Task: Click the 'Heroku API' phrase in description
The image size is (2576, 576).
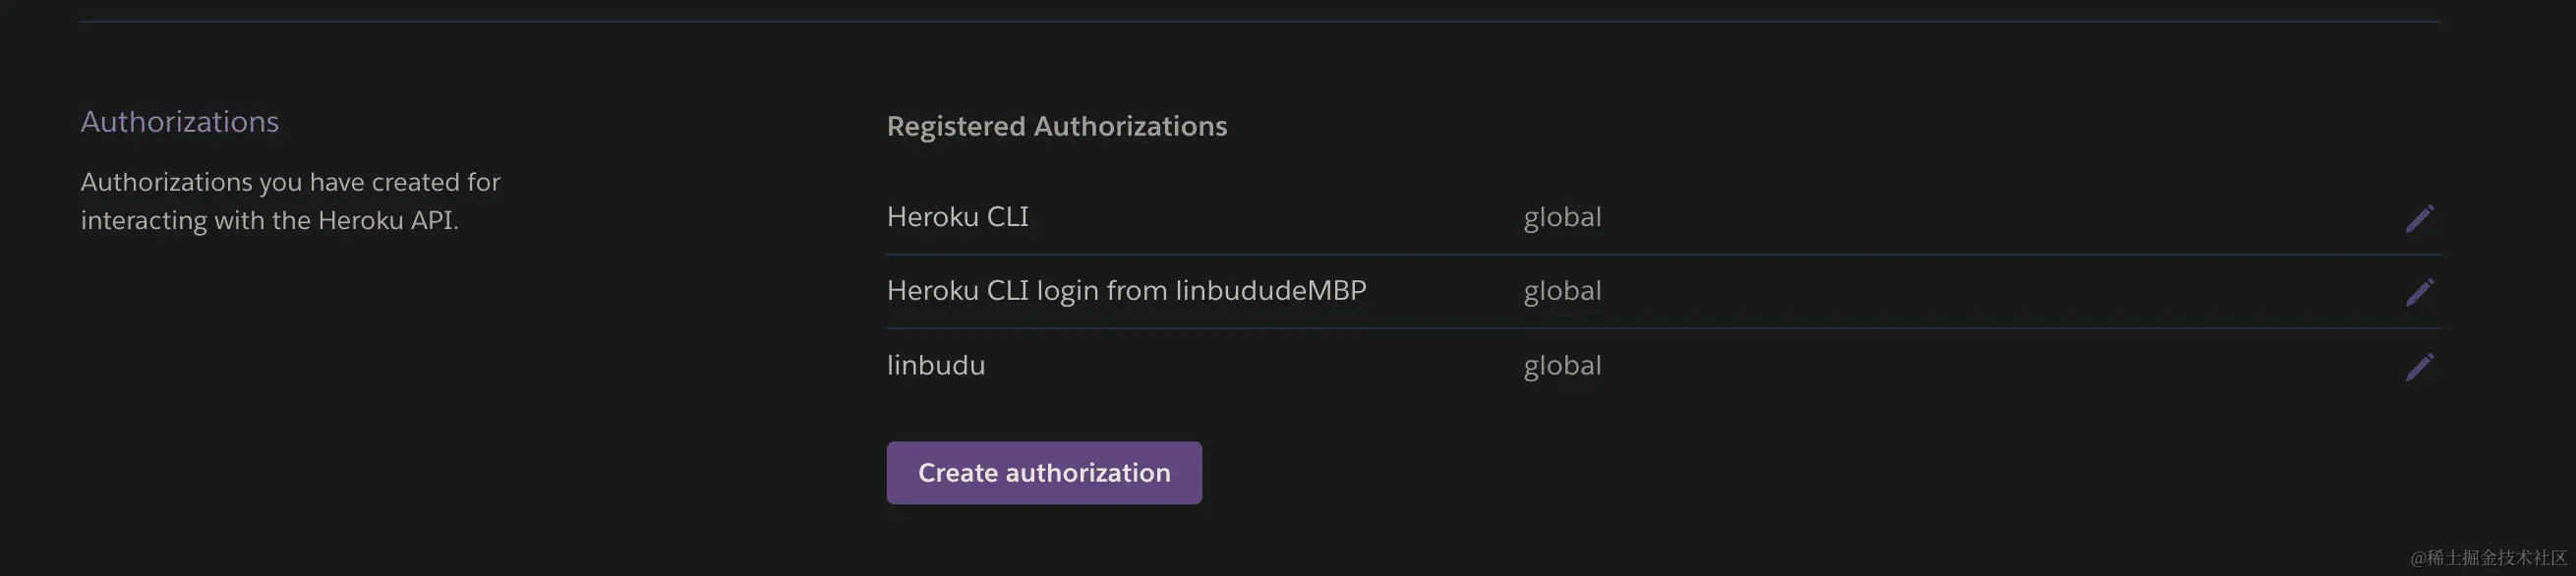Action: (386, 220)
